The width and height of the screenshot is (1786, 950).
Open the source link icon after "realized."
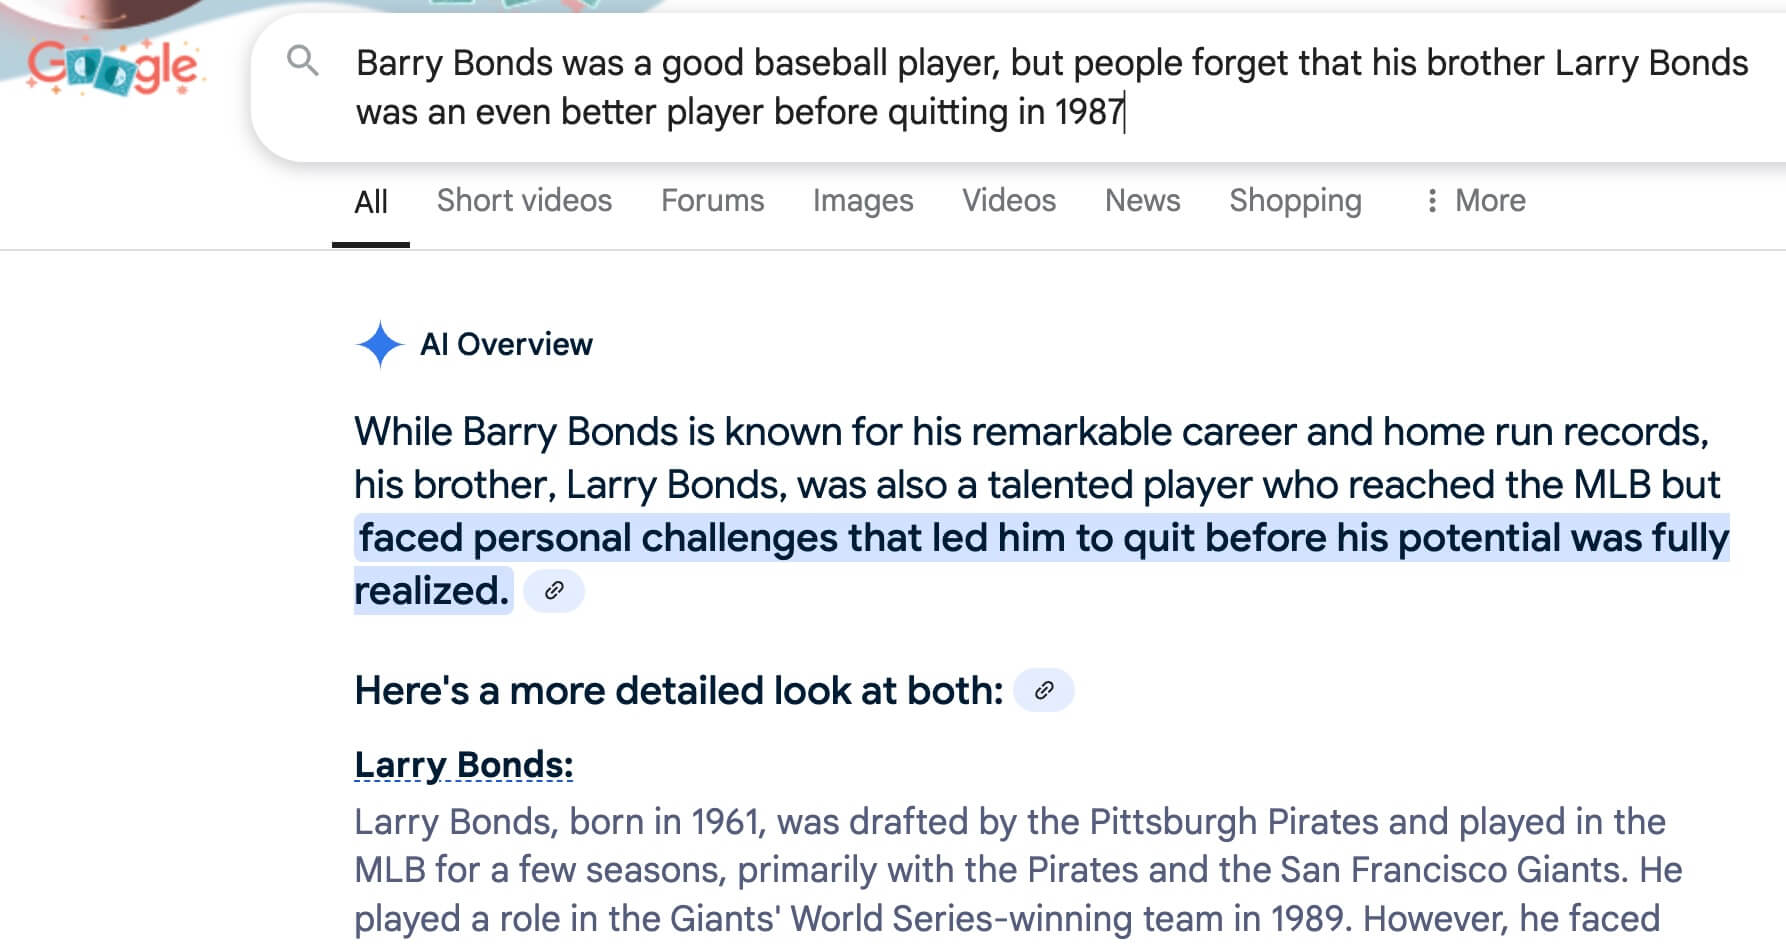tap(554, 591)
